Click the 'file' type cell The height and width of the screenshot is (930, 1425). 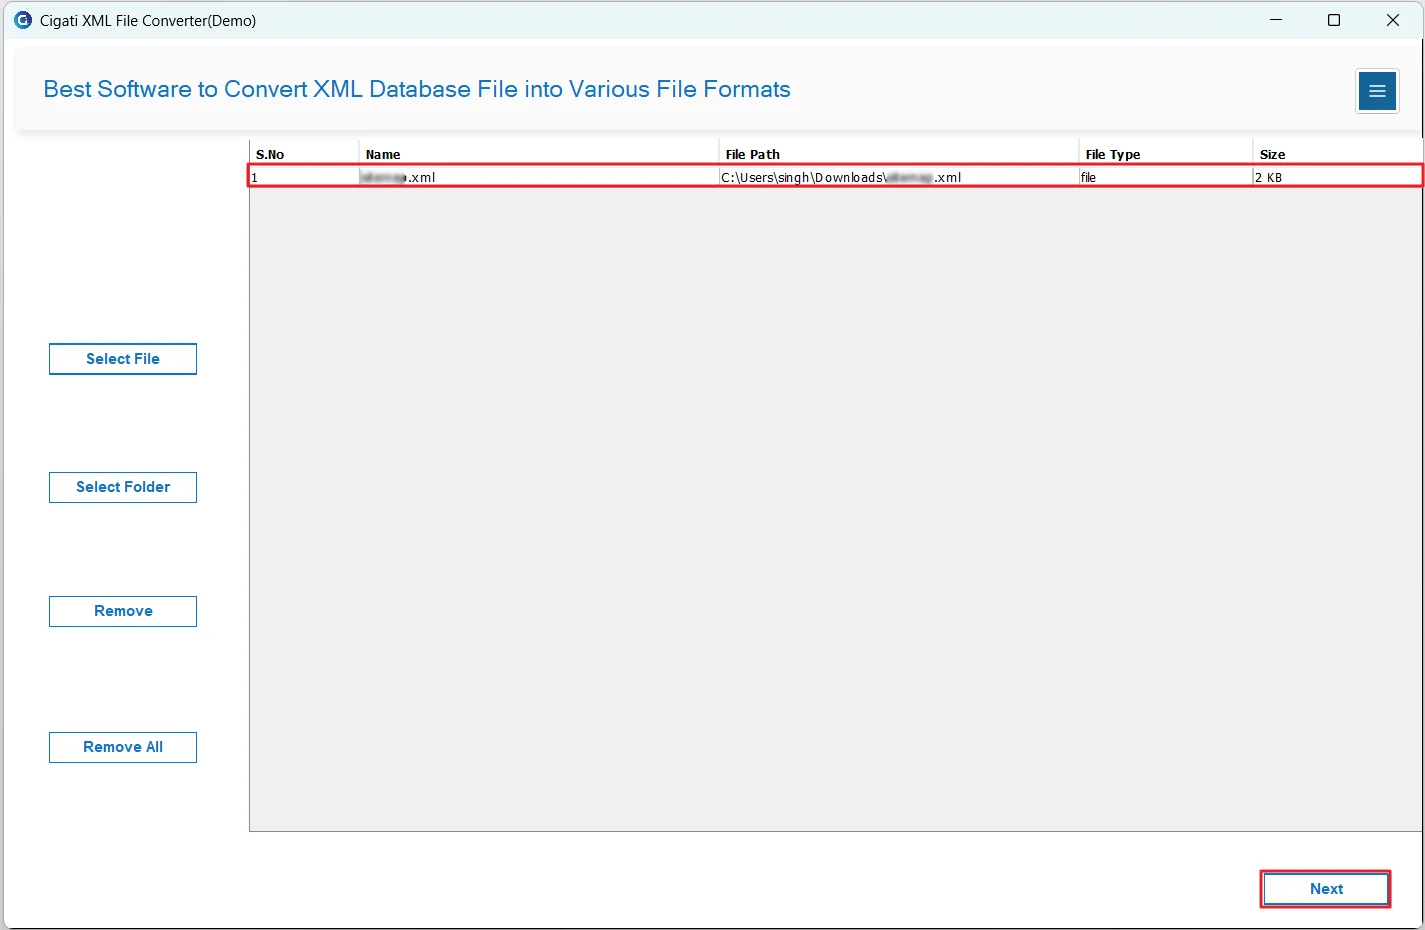(x=1166, y=177)
